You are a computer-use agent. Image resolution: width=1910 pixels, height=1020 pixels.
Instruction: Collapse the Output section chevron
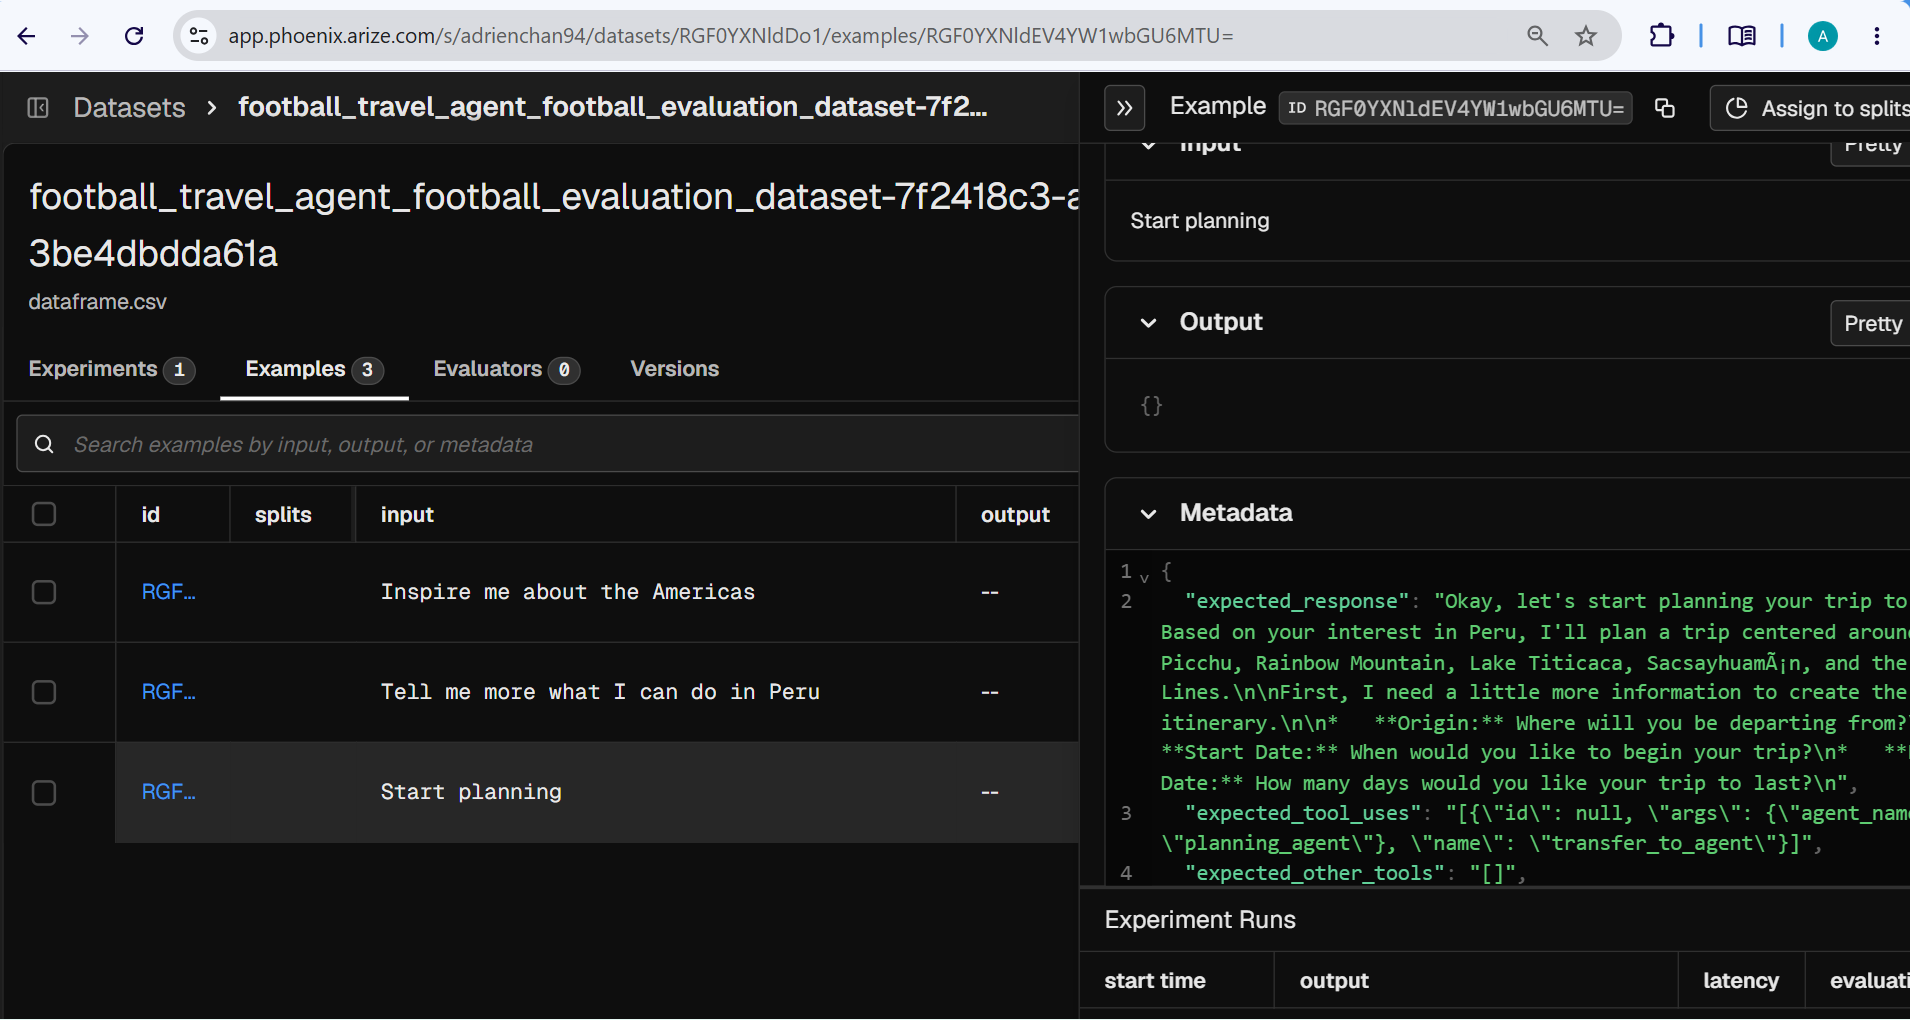(x=1149, y=323)
